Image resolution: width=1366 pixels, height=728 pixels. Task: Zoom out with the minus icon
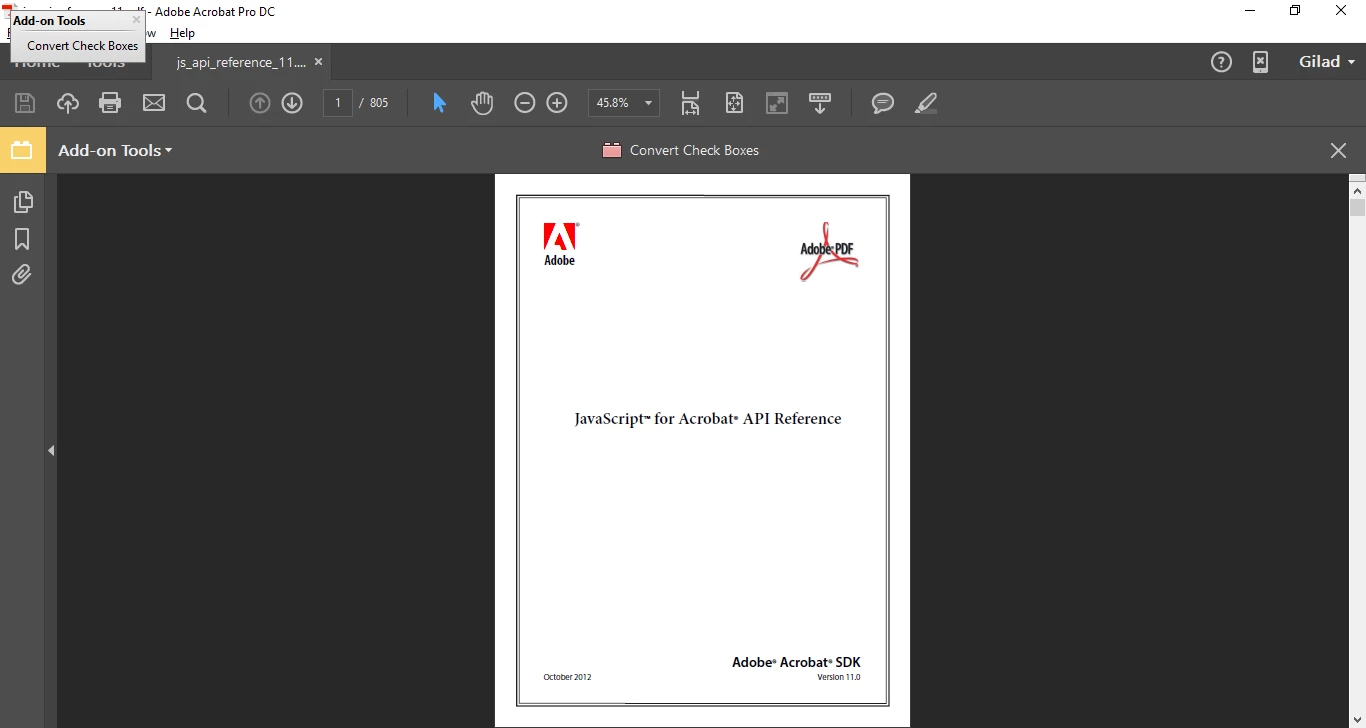tap(525, 103)
